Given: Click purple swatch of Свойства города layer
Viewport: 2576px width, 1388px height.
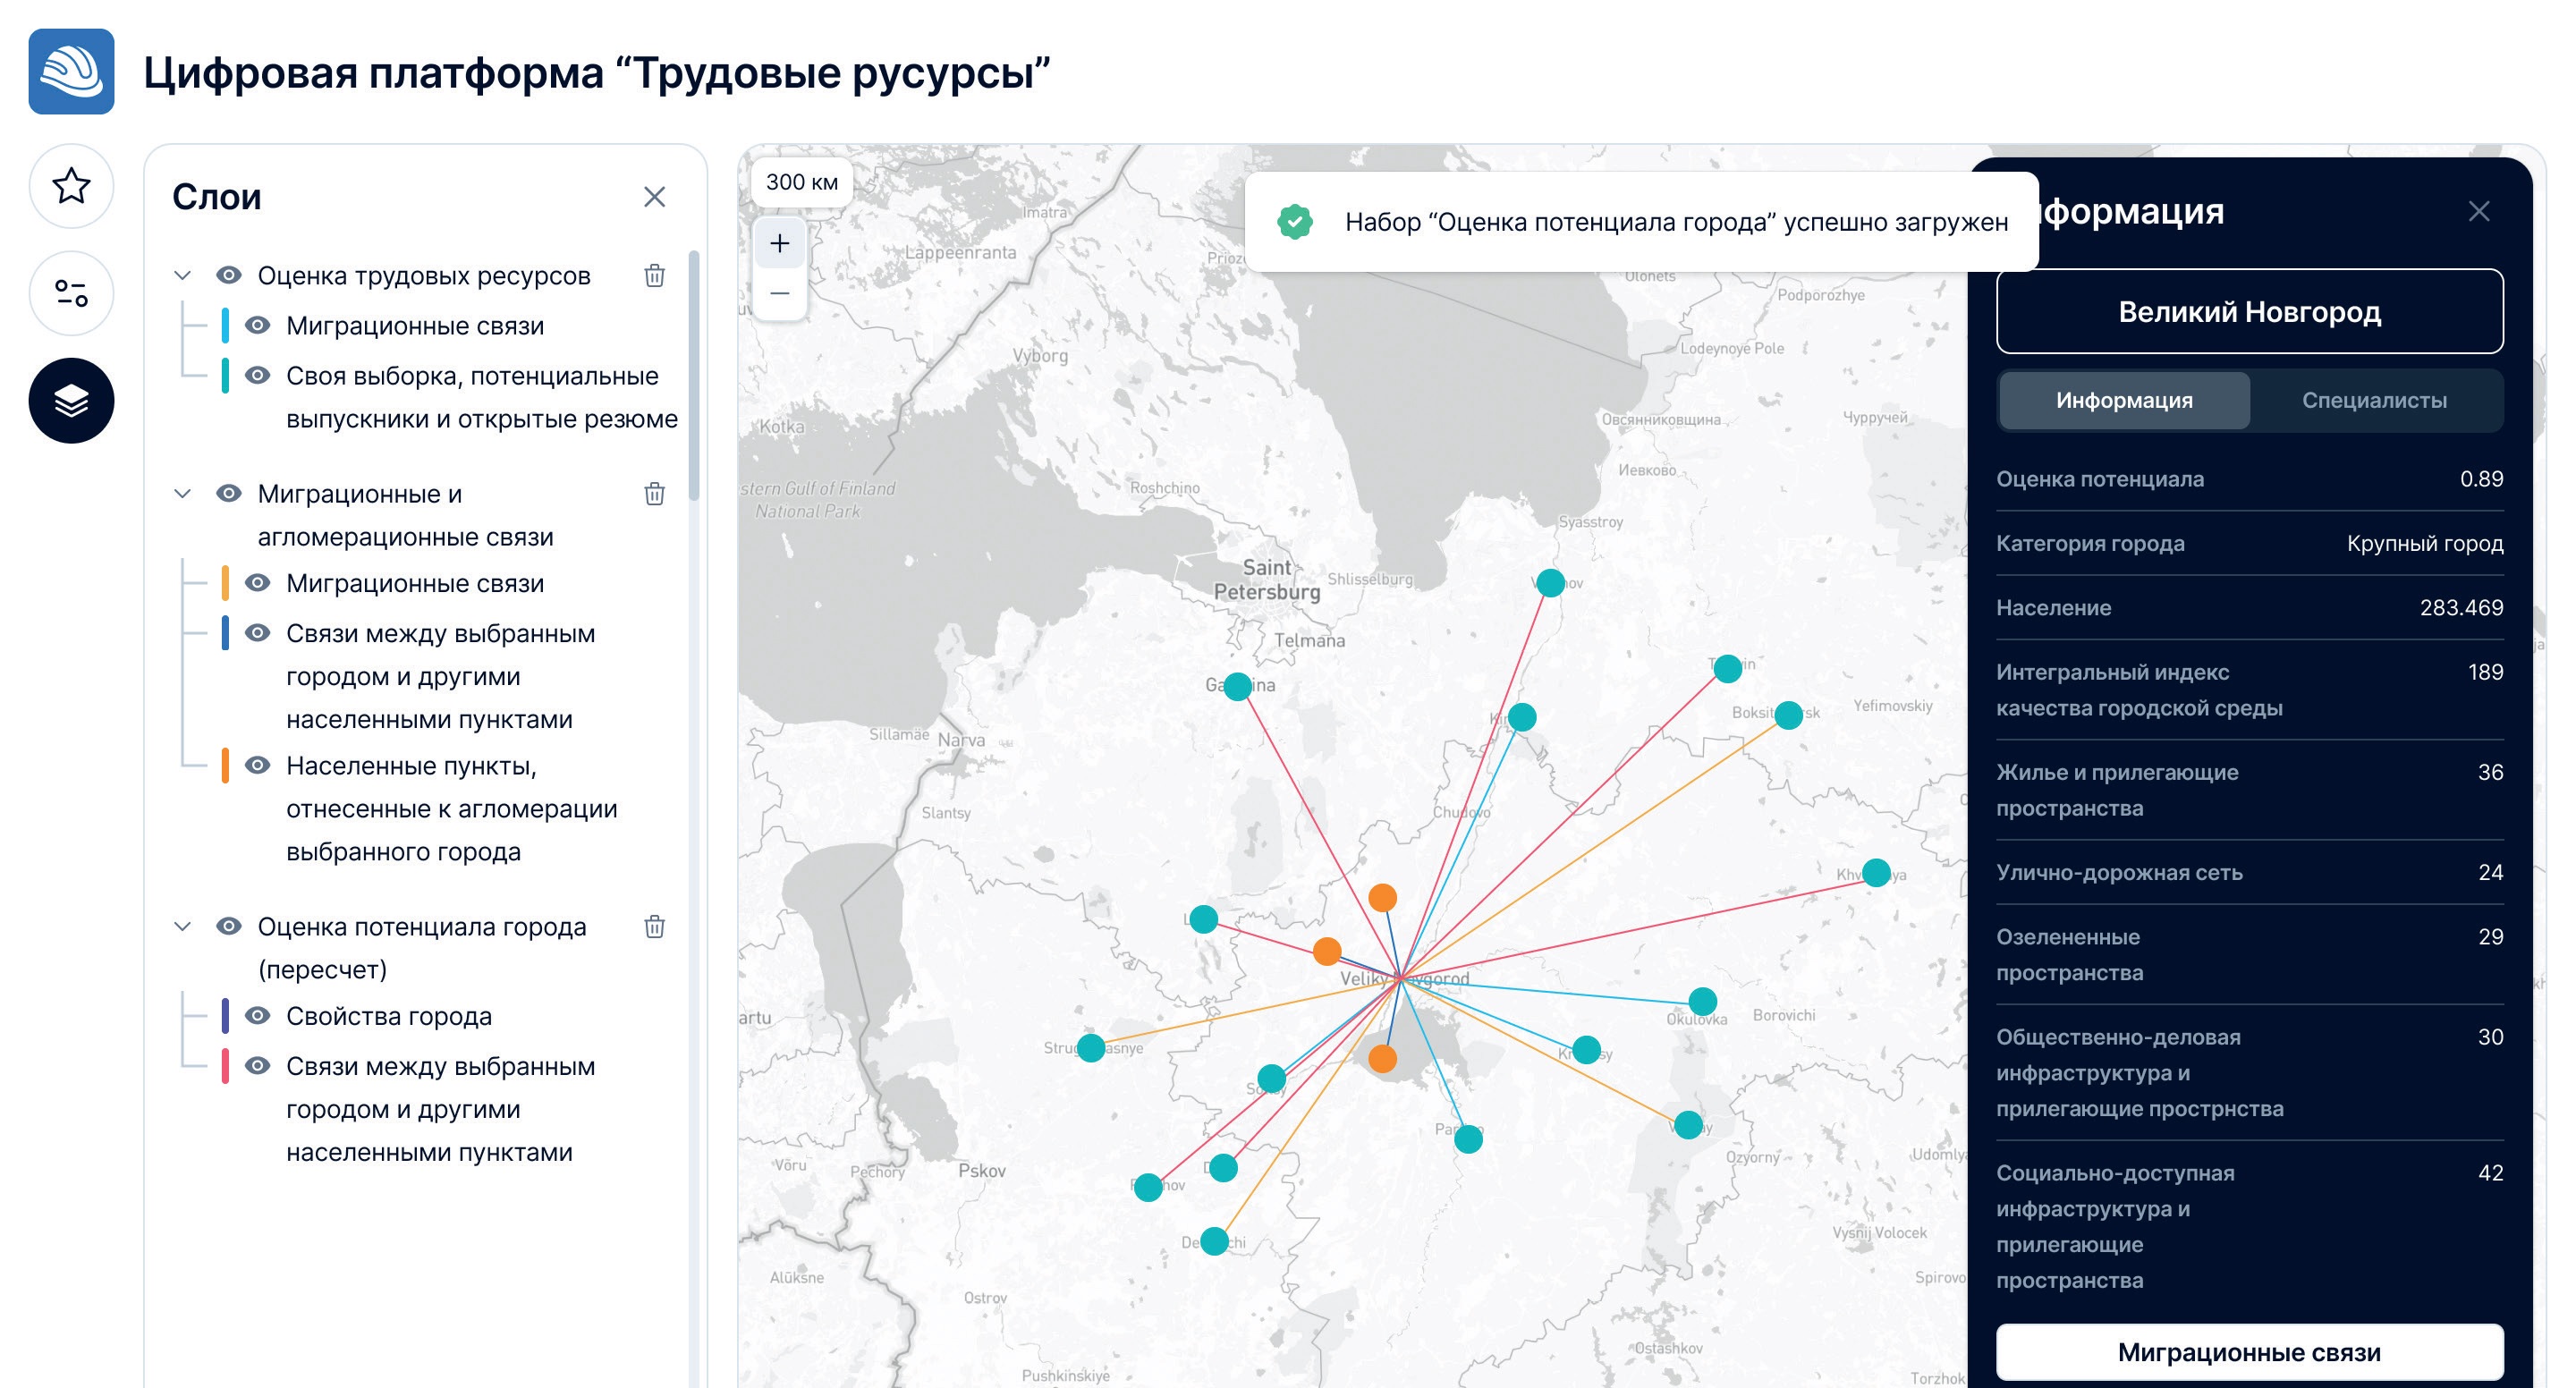Looking at the screenshot, I should coord(225,1016).
